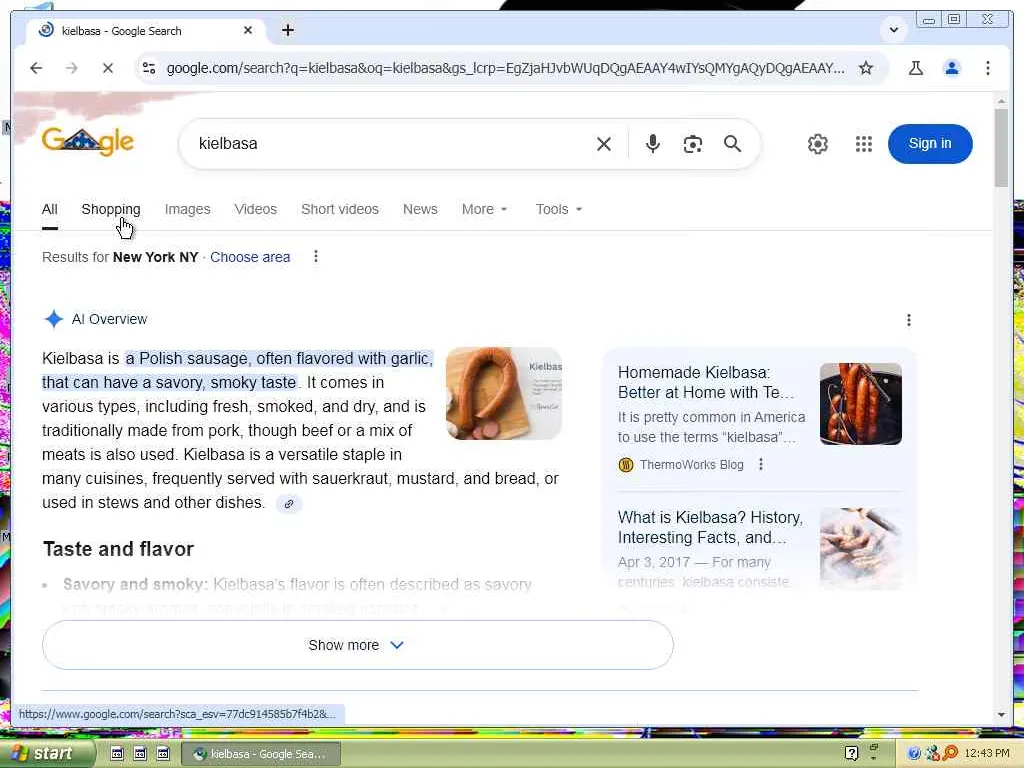Click the page vertical scrollbar thumb
Screen dimensions: 1024x768
pos(1001,148)
